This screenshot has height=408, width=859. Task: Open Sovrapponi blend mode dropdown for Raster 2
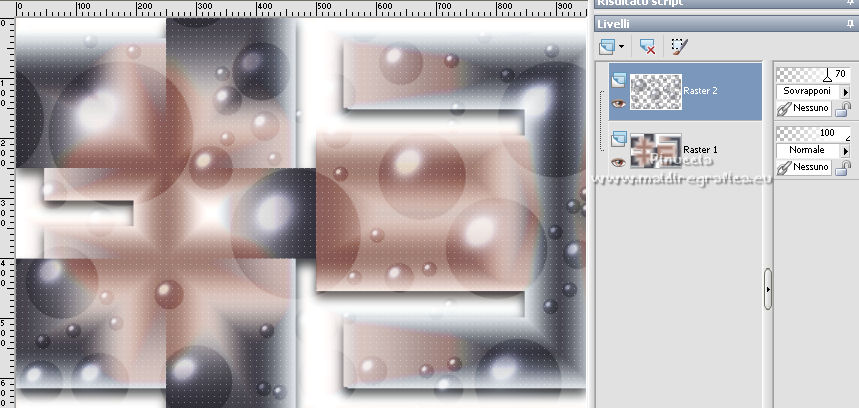coord(845,91)
